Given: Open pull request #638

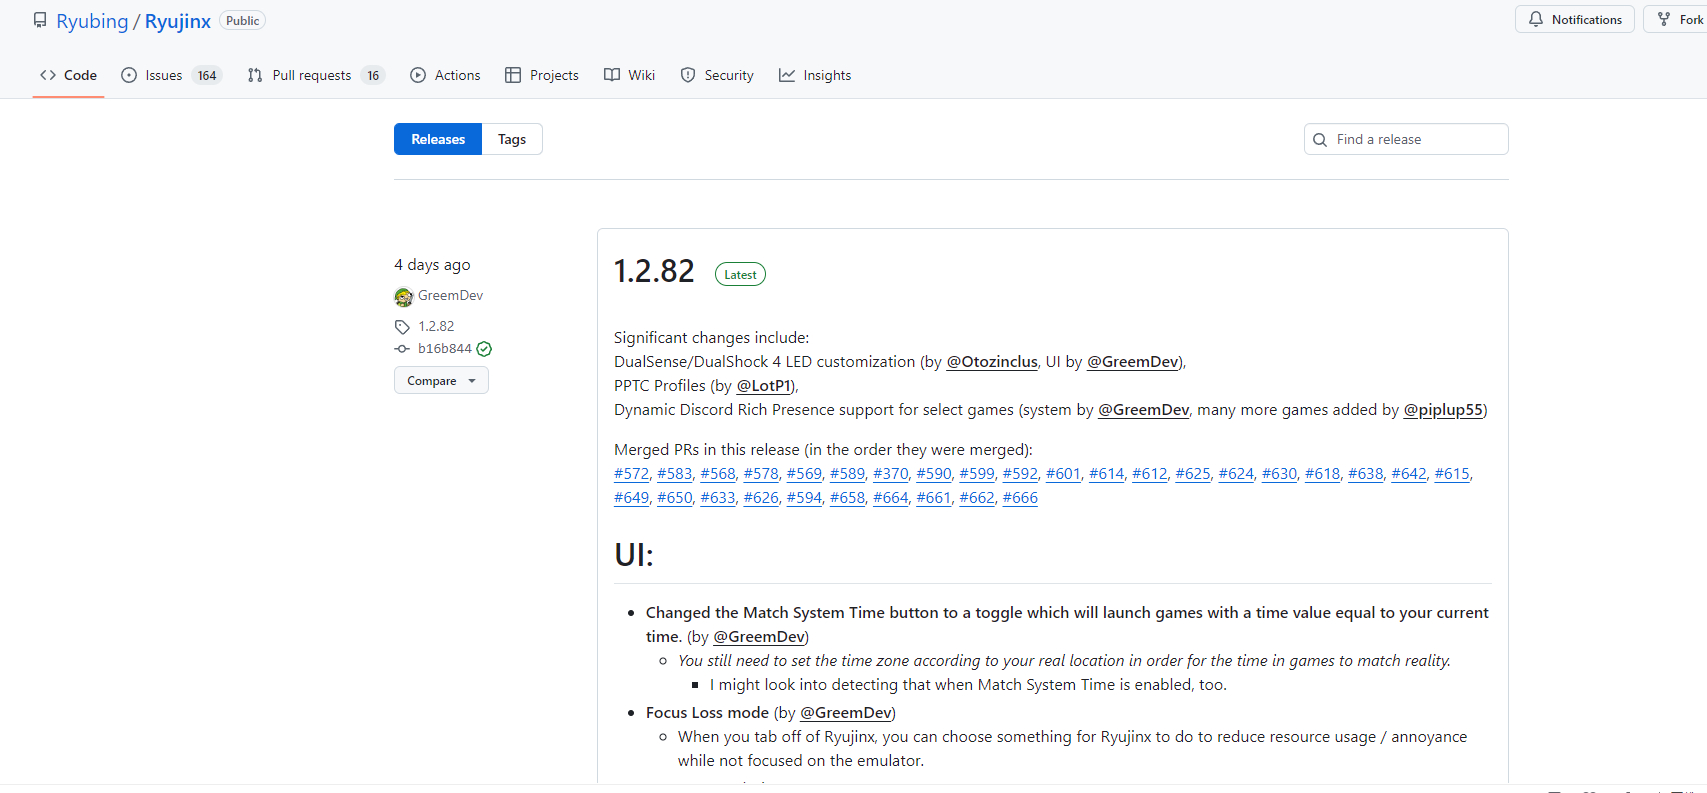Looking at the screenshot, I should coord(1366,474).
